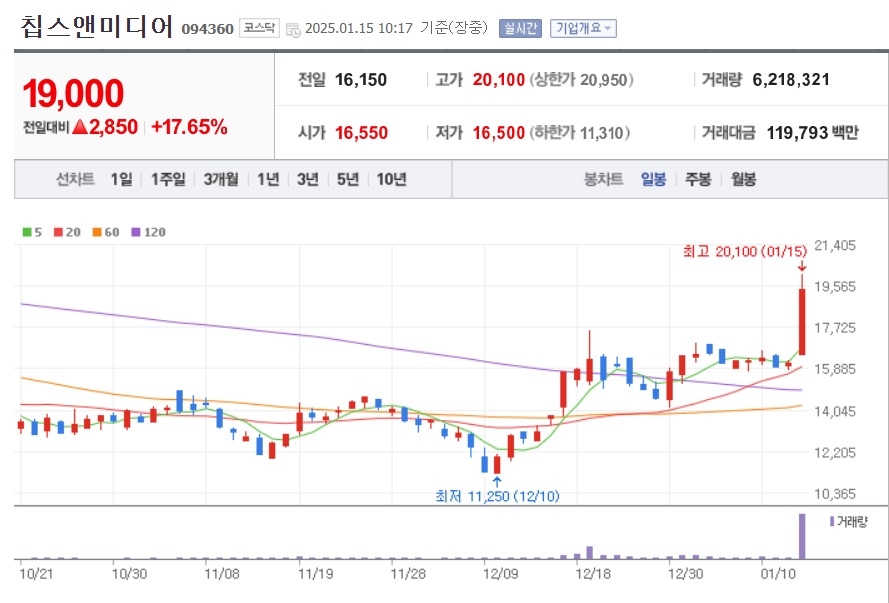This screenshot has width=889, height=603.
Task: Click the stock code 094360
Action: 208,29
